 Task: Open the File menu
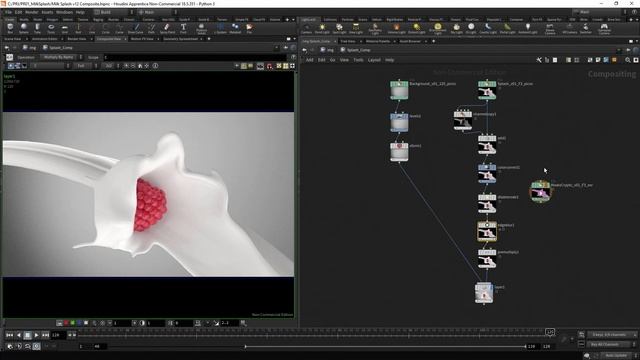point(8,12)
